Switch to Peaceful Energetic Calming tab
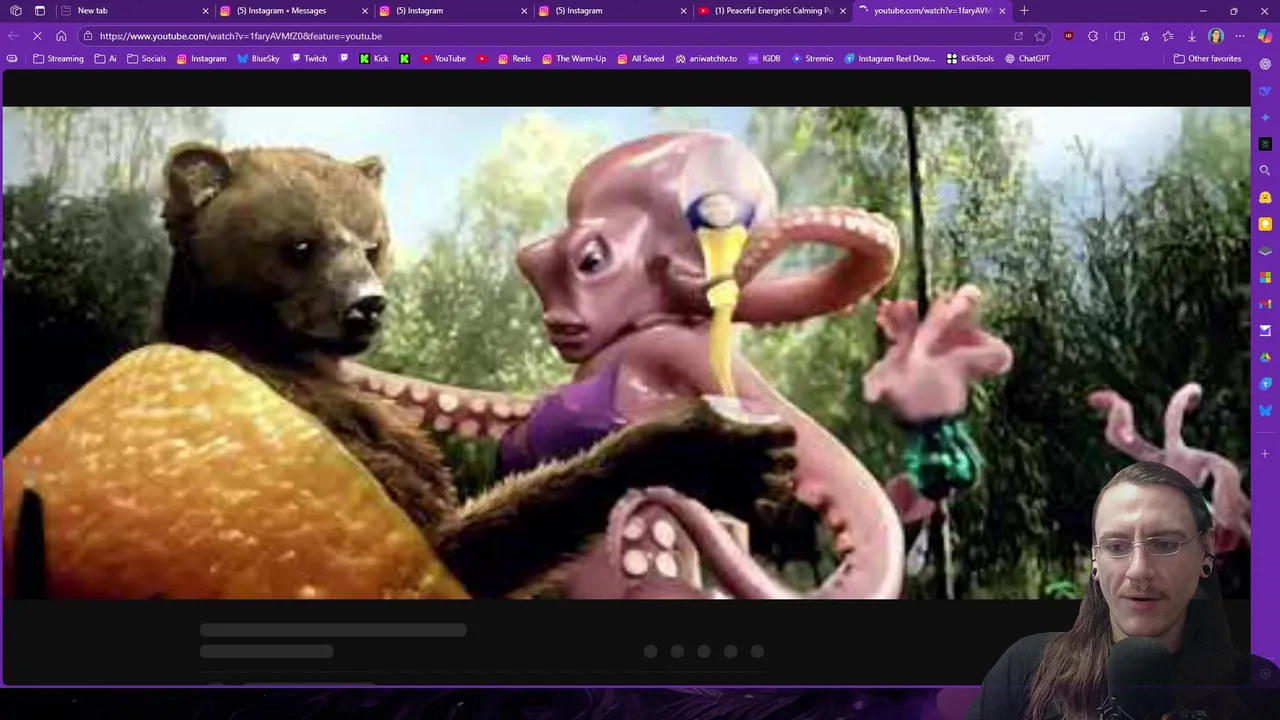 [x=772, y=11]
